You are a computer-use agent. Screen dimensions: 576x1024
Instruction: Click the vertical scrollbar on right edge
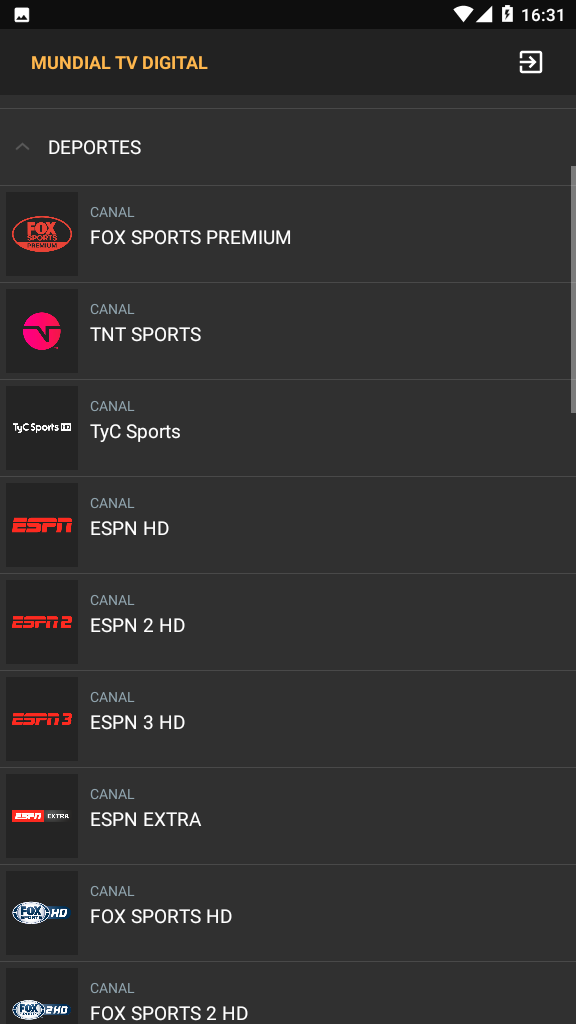pyautogui.click(x=573, y=289)
